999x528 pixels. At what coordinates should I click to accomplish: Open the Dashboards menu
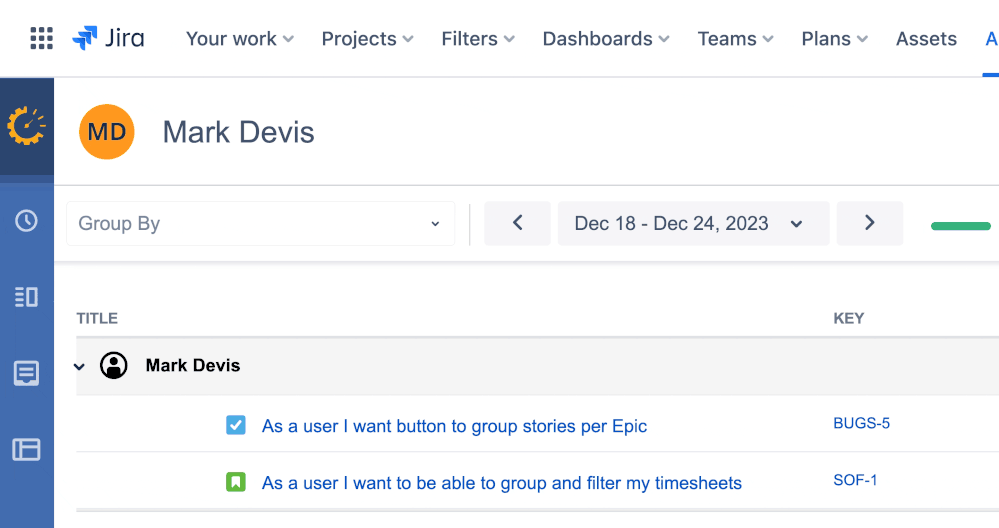[x=607, y=39]
